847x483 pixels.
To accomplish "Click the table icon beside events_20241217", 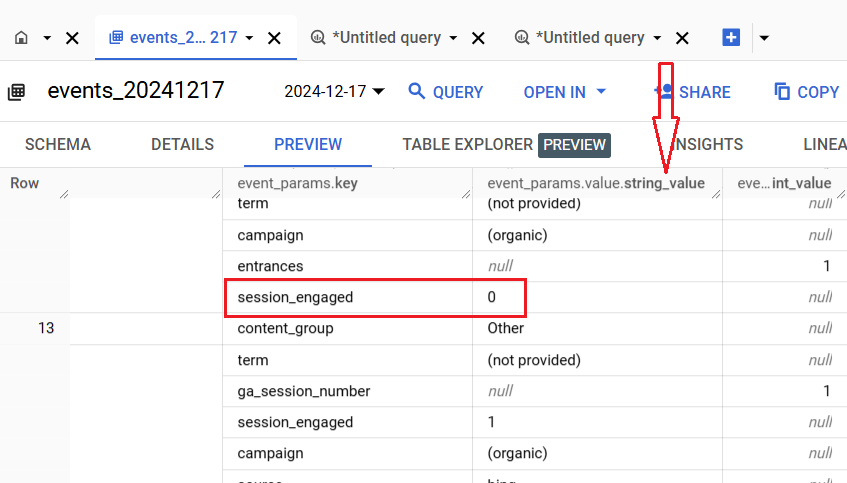I will click(x=16, y=92).
